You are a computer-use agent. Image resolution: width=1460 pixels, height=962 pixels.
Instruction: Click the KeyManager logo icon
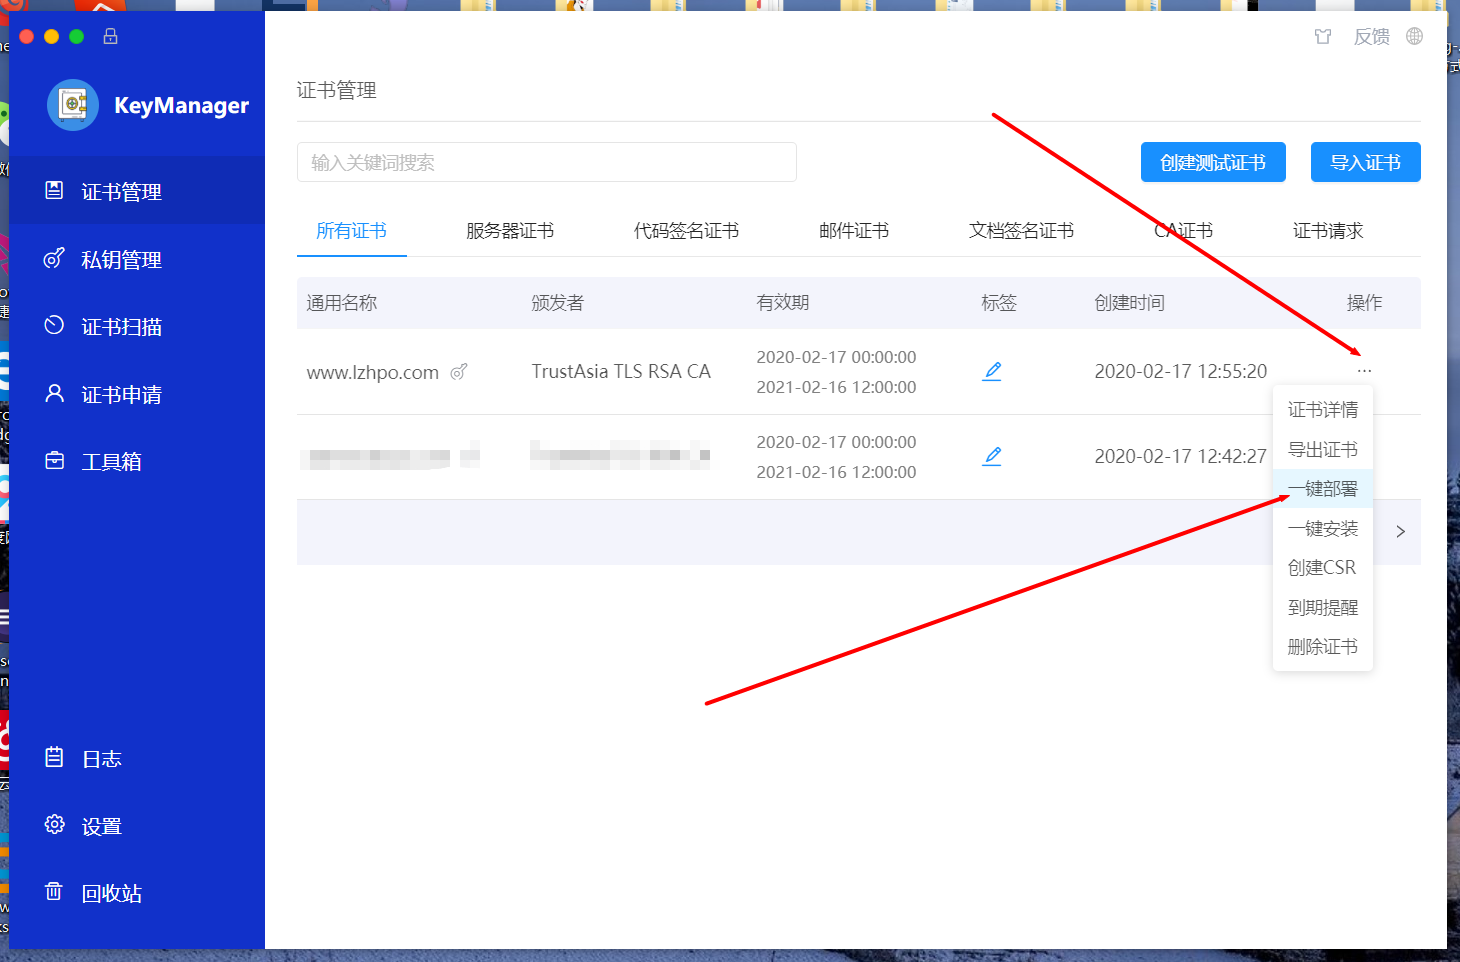tap(73, 105)
